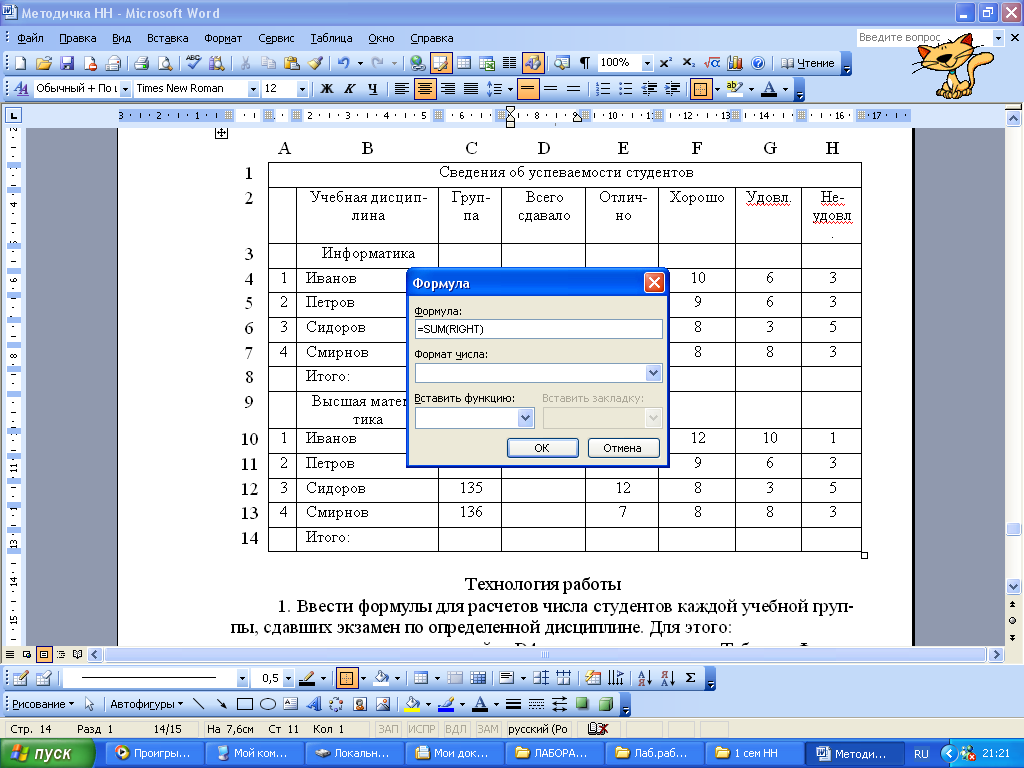Apply fill color bucket in drawing toolbar
Image resolution: width=1024 pixels, height=768 pixels.
[412, 704]
